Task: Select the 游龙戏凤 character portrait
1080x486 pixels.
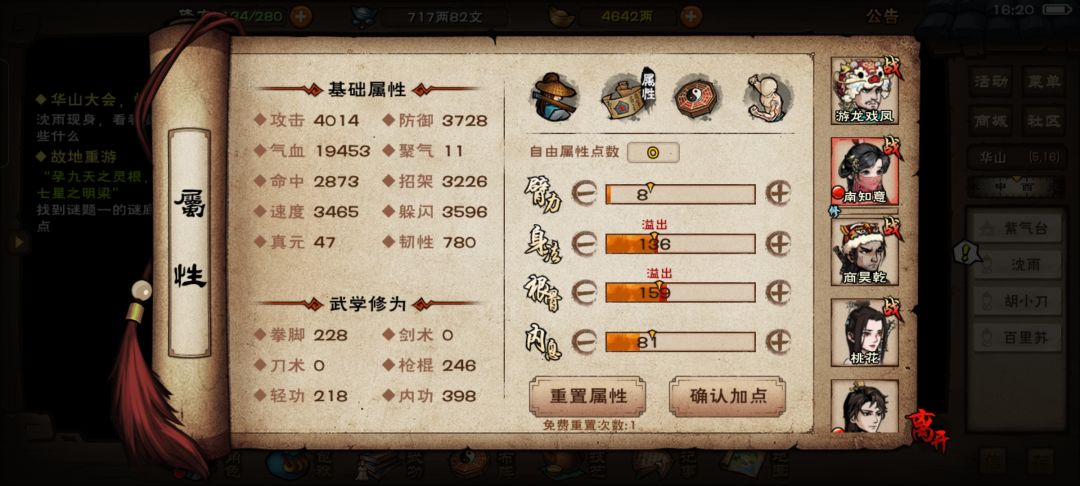Action: click(865, 91)
